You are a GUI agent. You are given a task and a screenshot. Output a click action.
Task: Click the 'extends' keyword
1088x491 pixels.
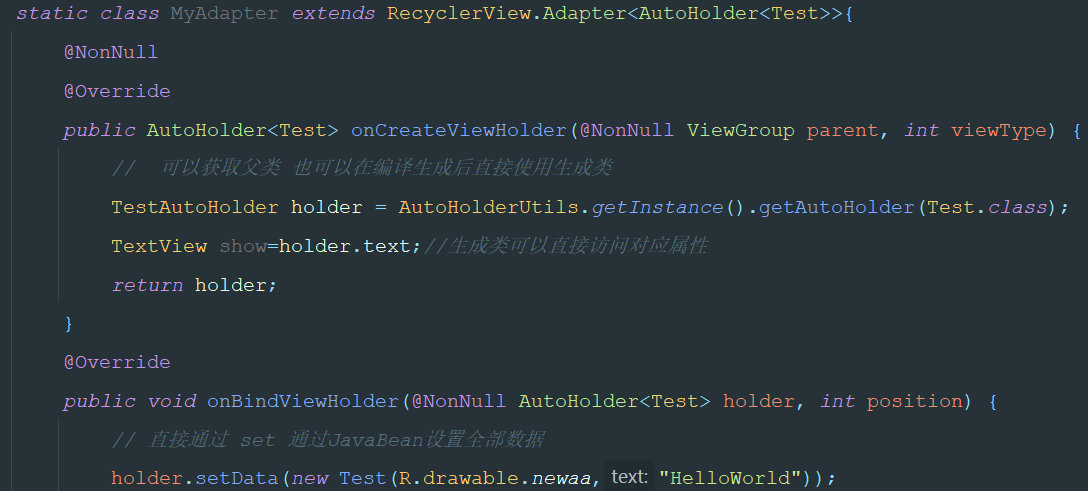[x=334, y=13]
